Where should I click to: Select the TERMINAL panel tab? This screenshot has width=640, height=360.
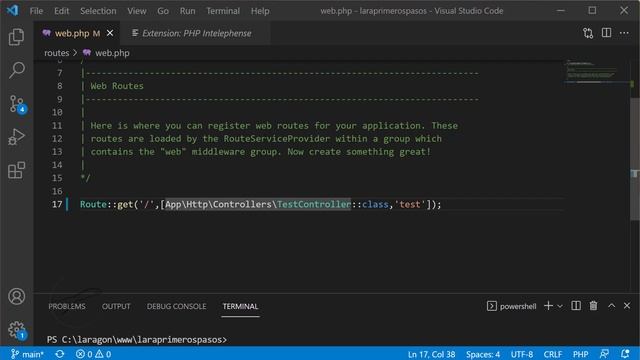click(240, 307)
